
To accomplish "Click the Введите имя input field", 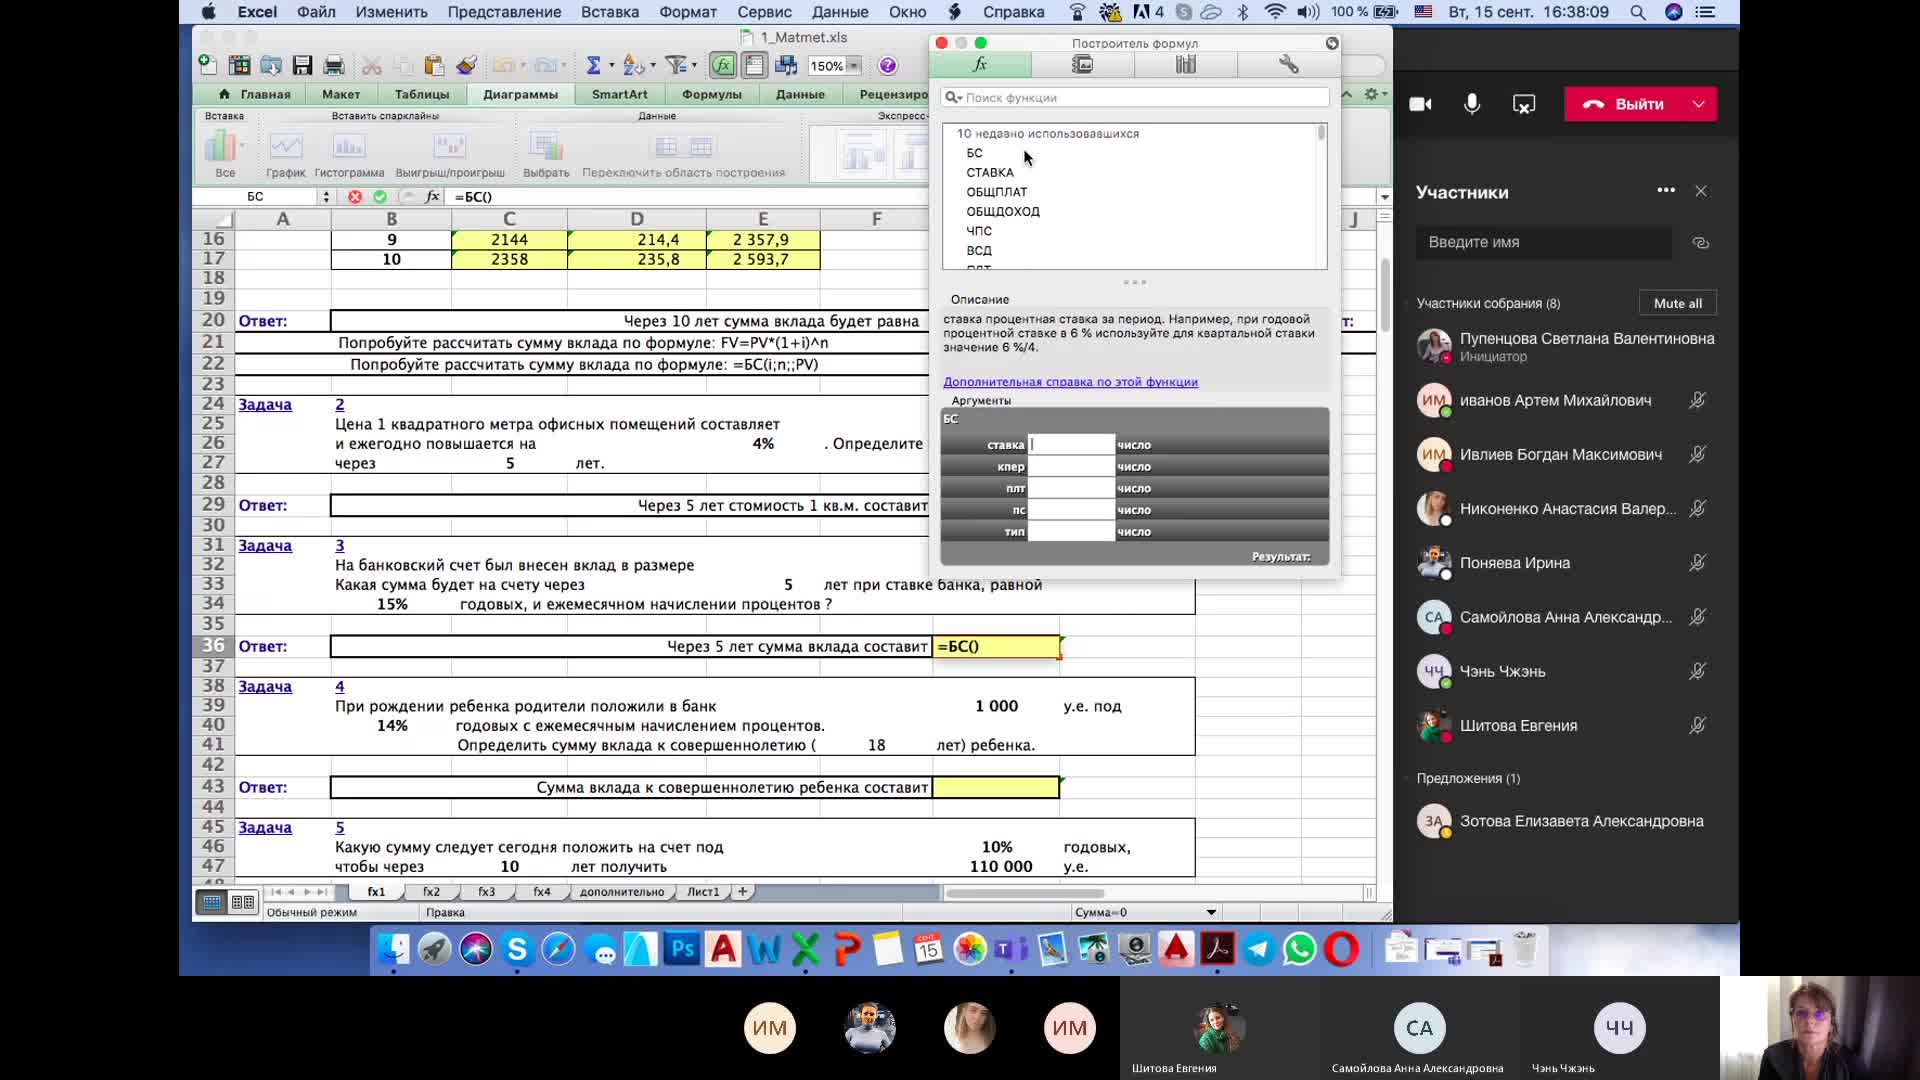I will pos(1544,243).
